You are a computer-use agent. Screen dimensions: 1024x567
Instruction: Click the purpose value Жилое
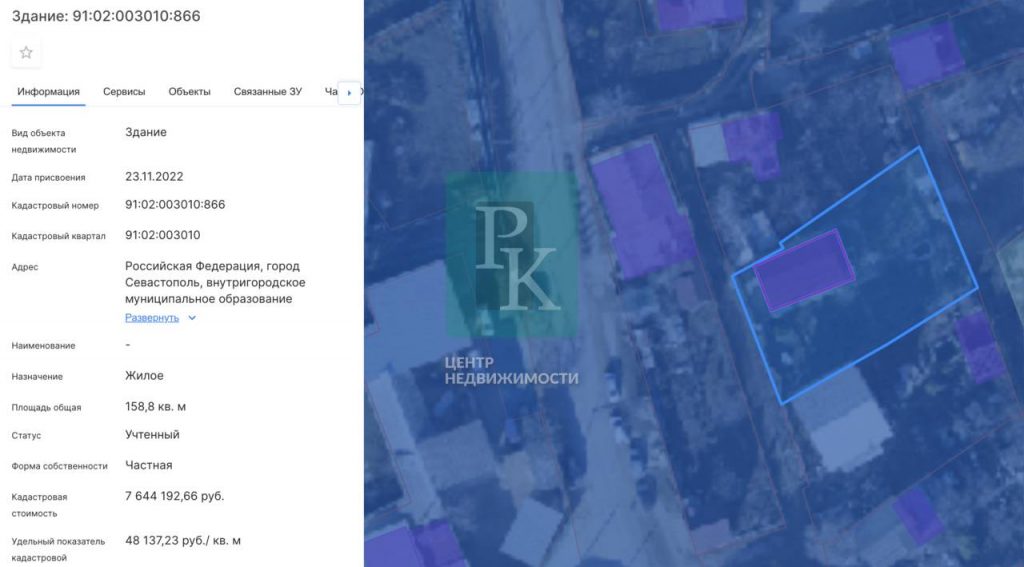144,376
